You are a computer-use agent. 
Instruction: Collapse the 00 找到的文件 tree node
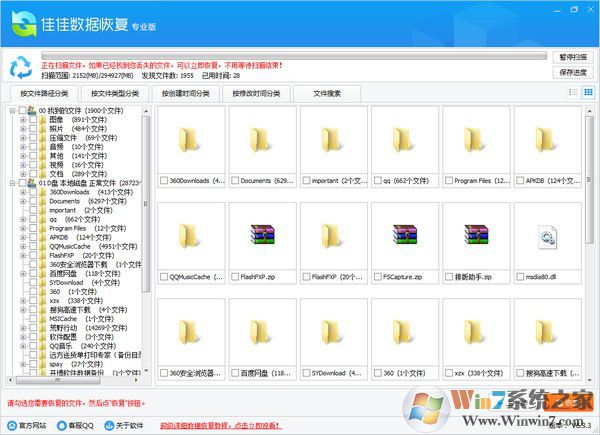point(12,111)
